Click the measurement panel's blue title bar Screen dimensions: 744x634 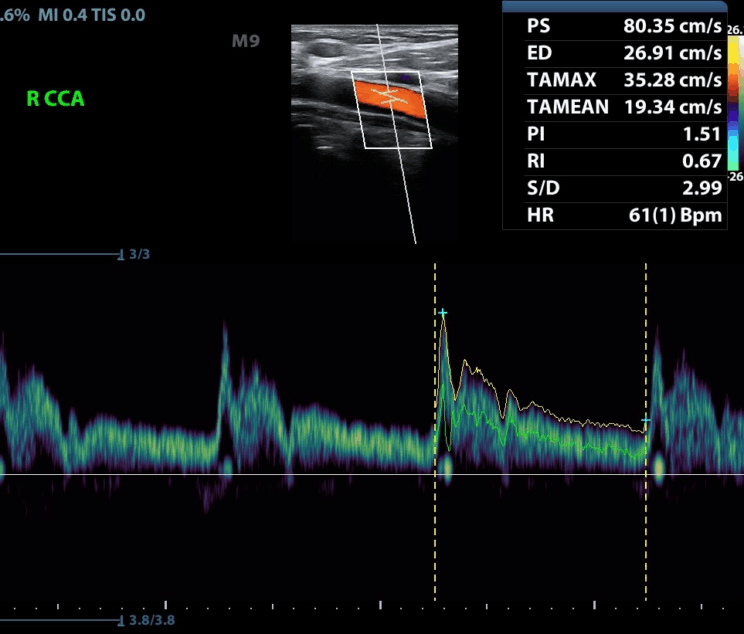(614, 6)
